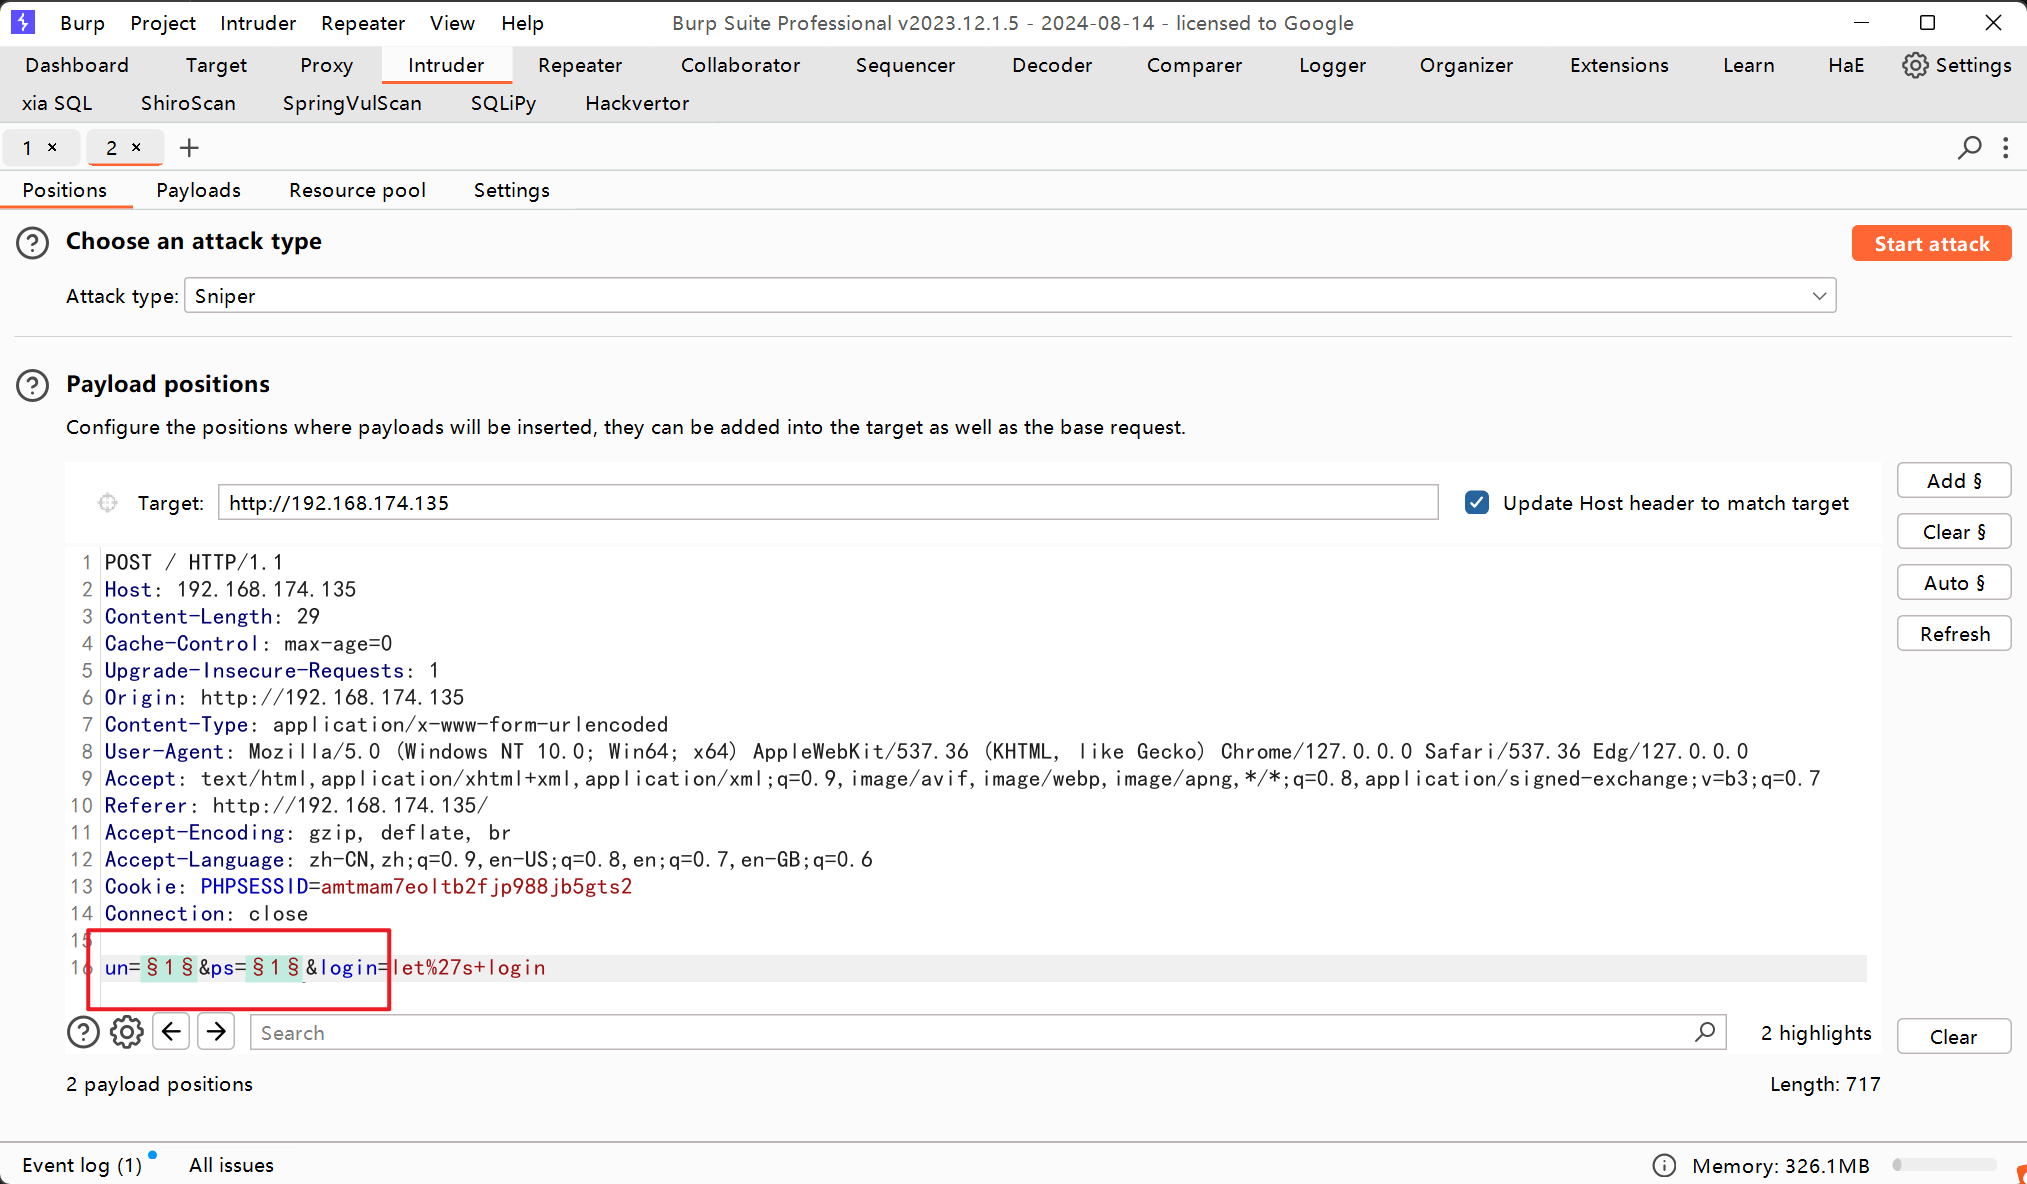This screenshot has height=1184, width=2027.
Task: Click the Clear highlights button
Action: (x=1953, y=1036)
